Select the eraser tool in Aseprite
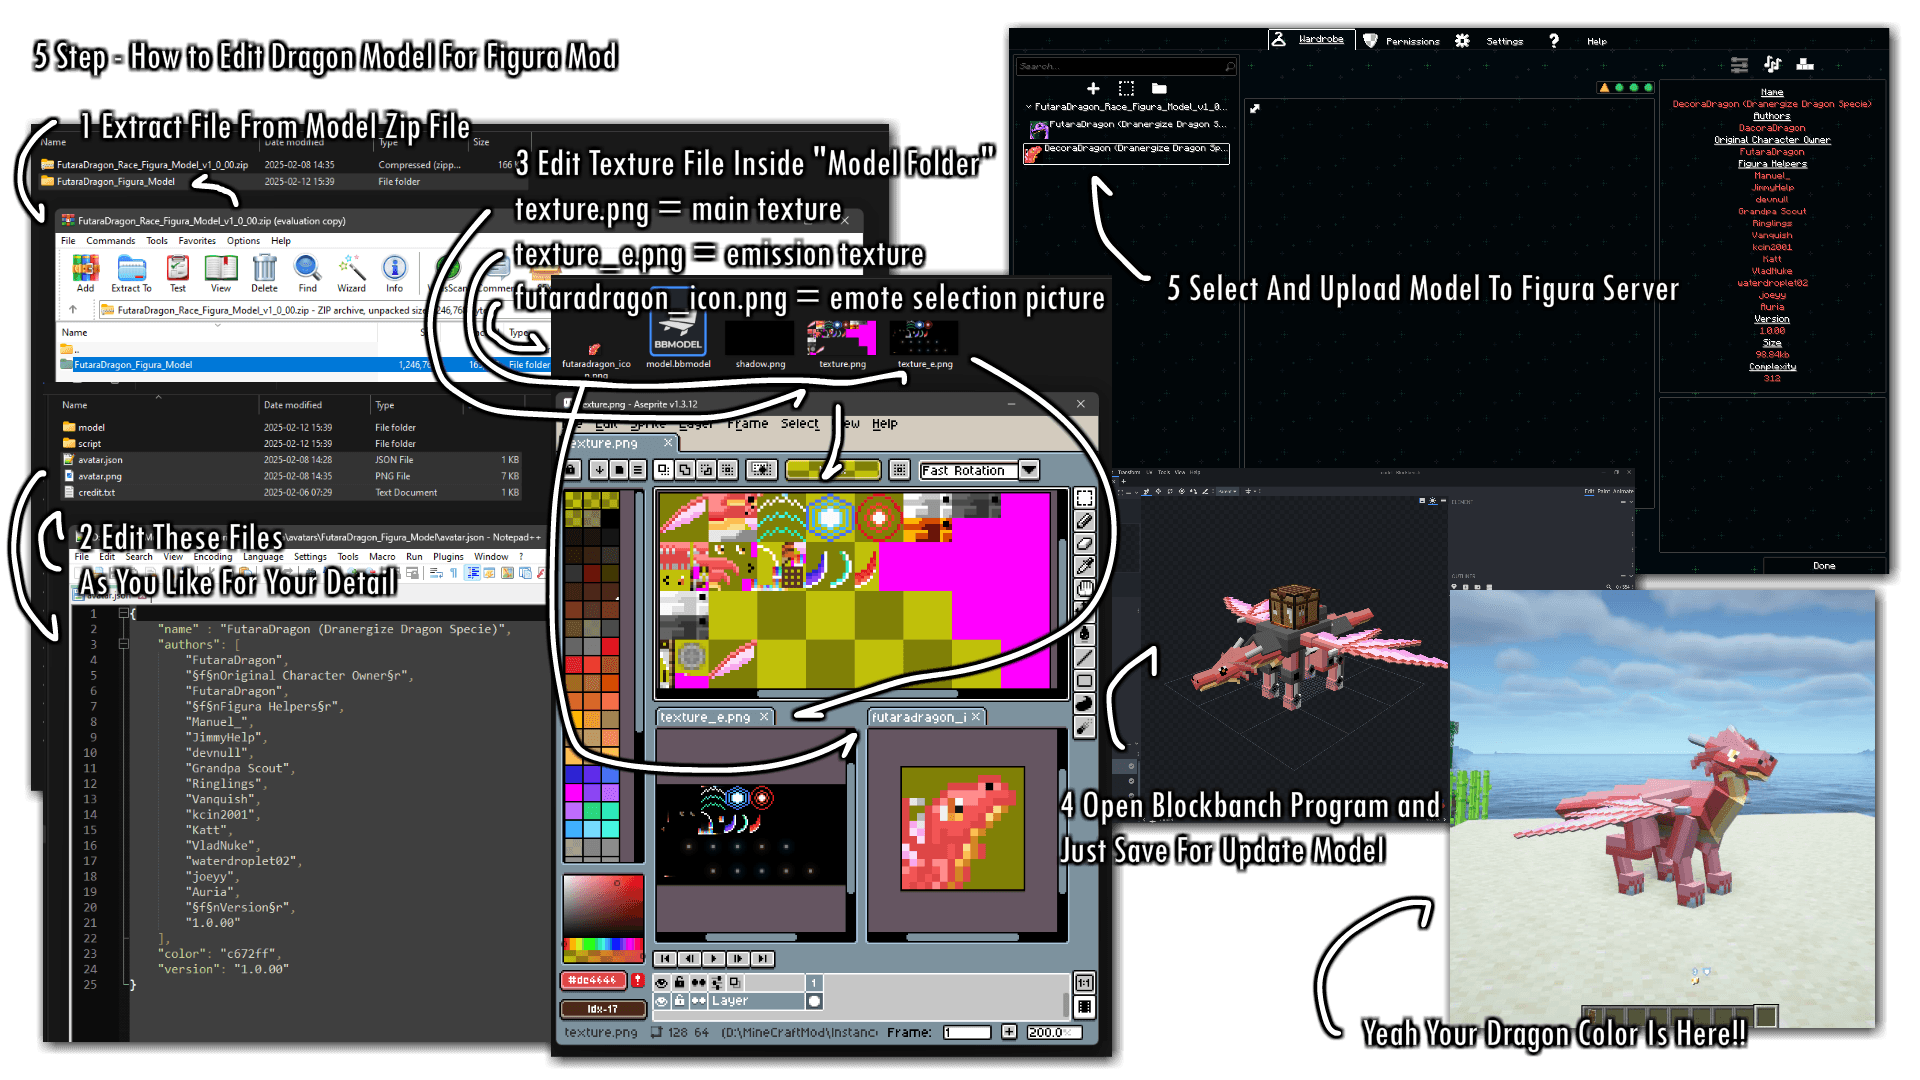Viewport: 1920px width, 1080px height. 1084,544
